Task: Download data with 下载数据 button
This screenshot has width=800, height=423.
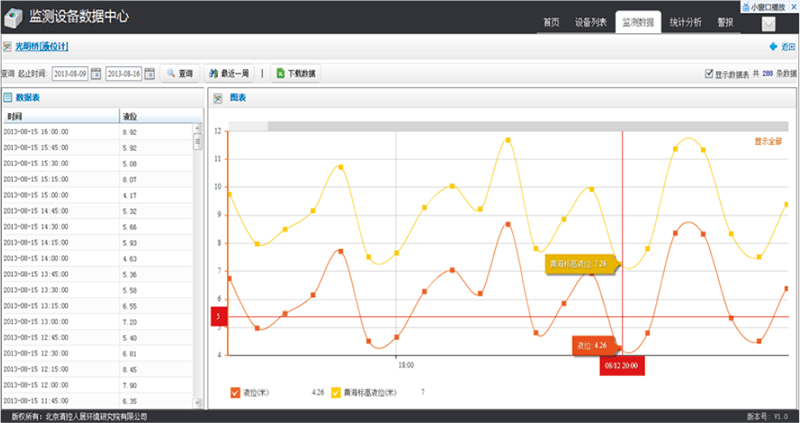Action: coord(295,73)
